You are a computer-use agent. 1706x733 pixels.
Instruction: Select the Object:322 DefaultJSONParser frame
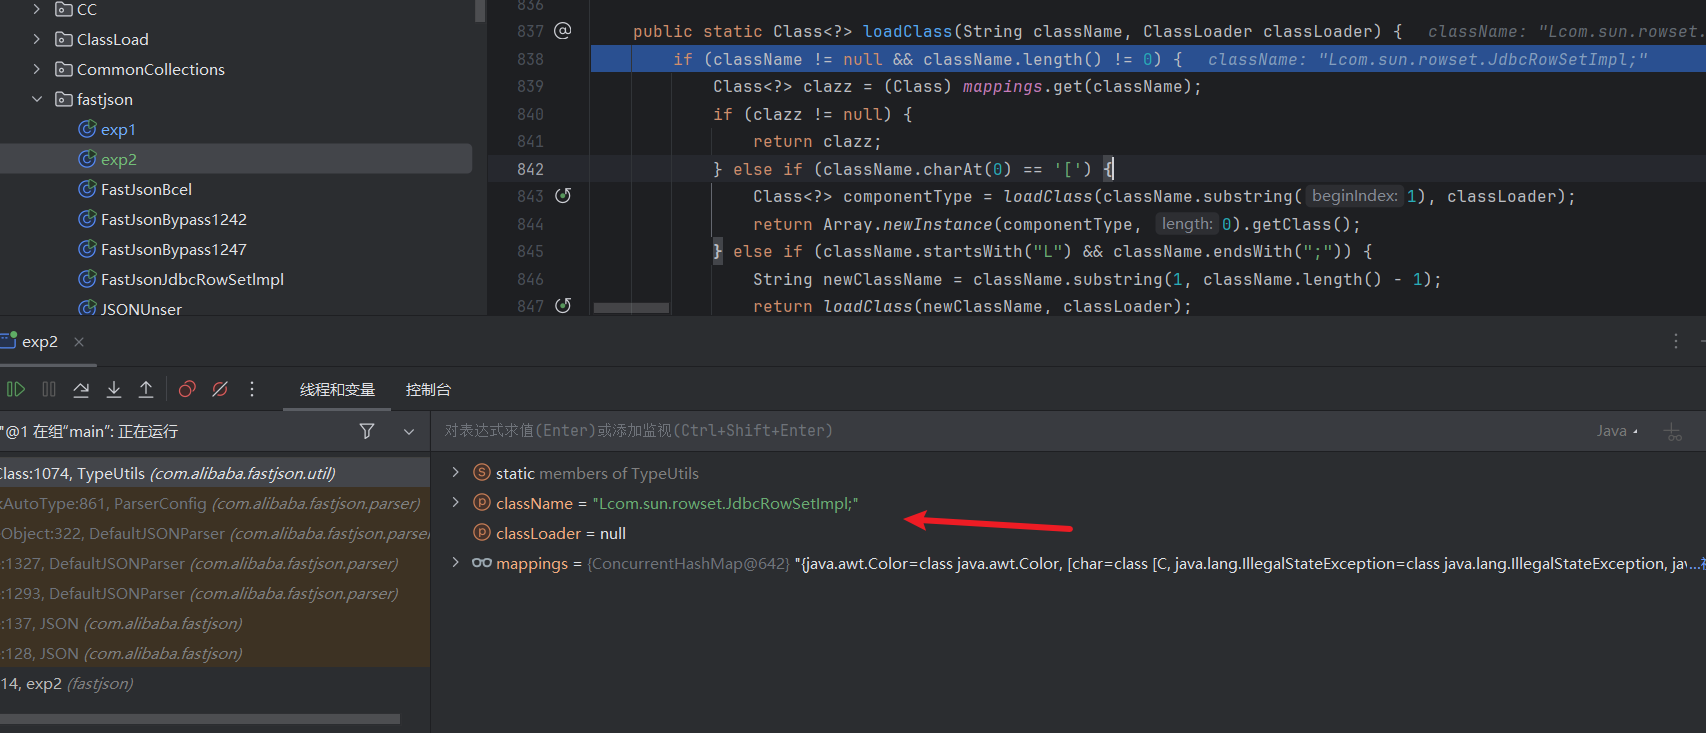[215, 533]
